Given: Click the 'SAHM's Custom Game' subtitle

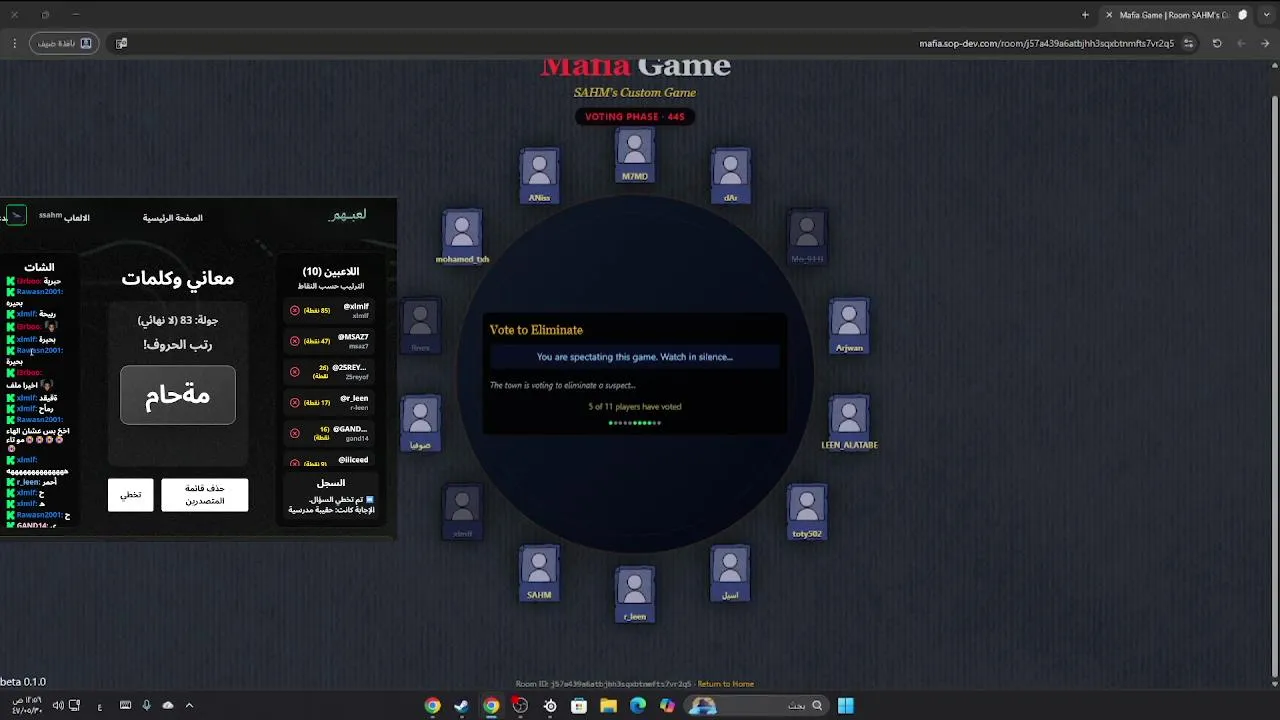Looking at the screenshot, I should pyautogui.click(x=635, y=93).
